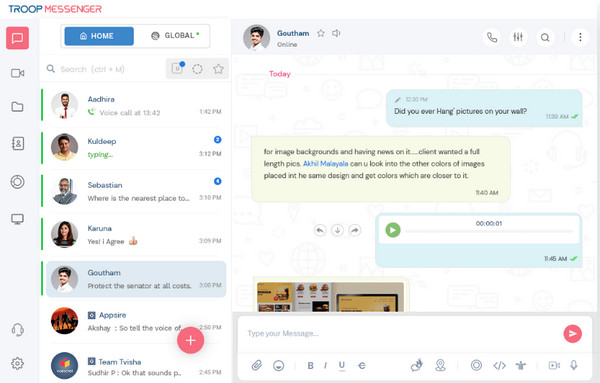Toggle italic formatting
This screenshot has height=383, width=600.
(325, 366)
